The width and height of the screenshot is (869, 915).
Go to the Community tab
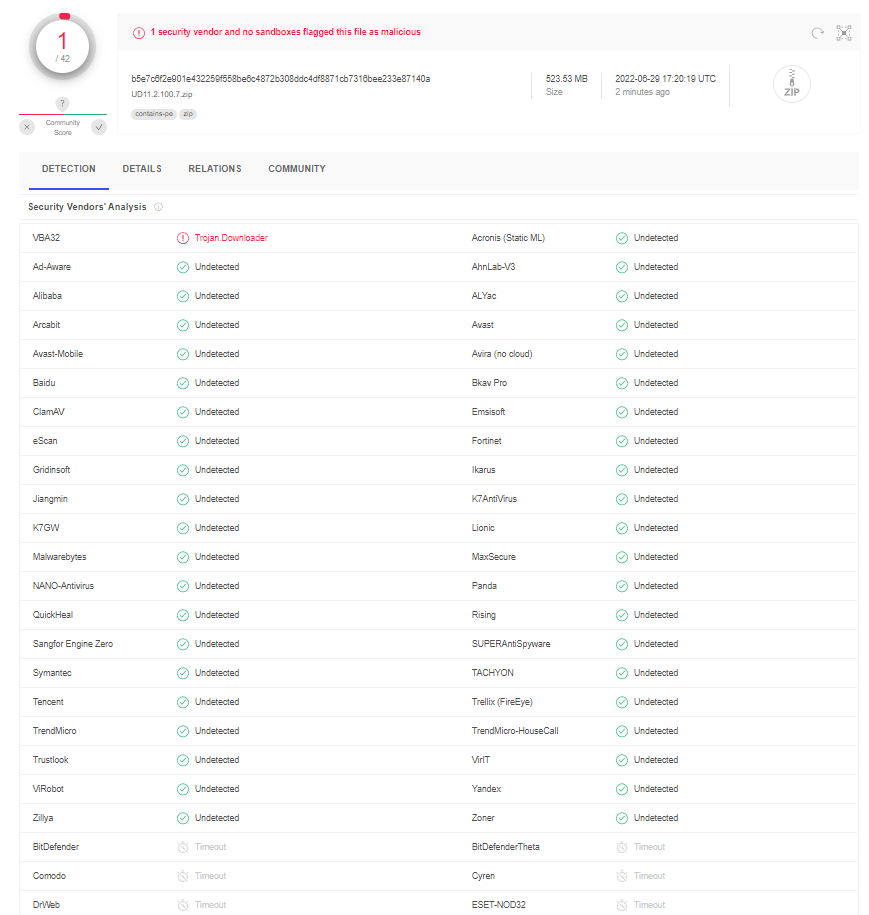(x=297, y=169)
